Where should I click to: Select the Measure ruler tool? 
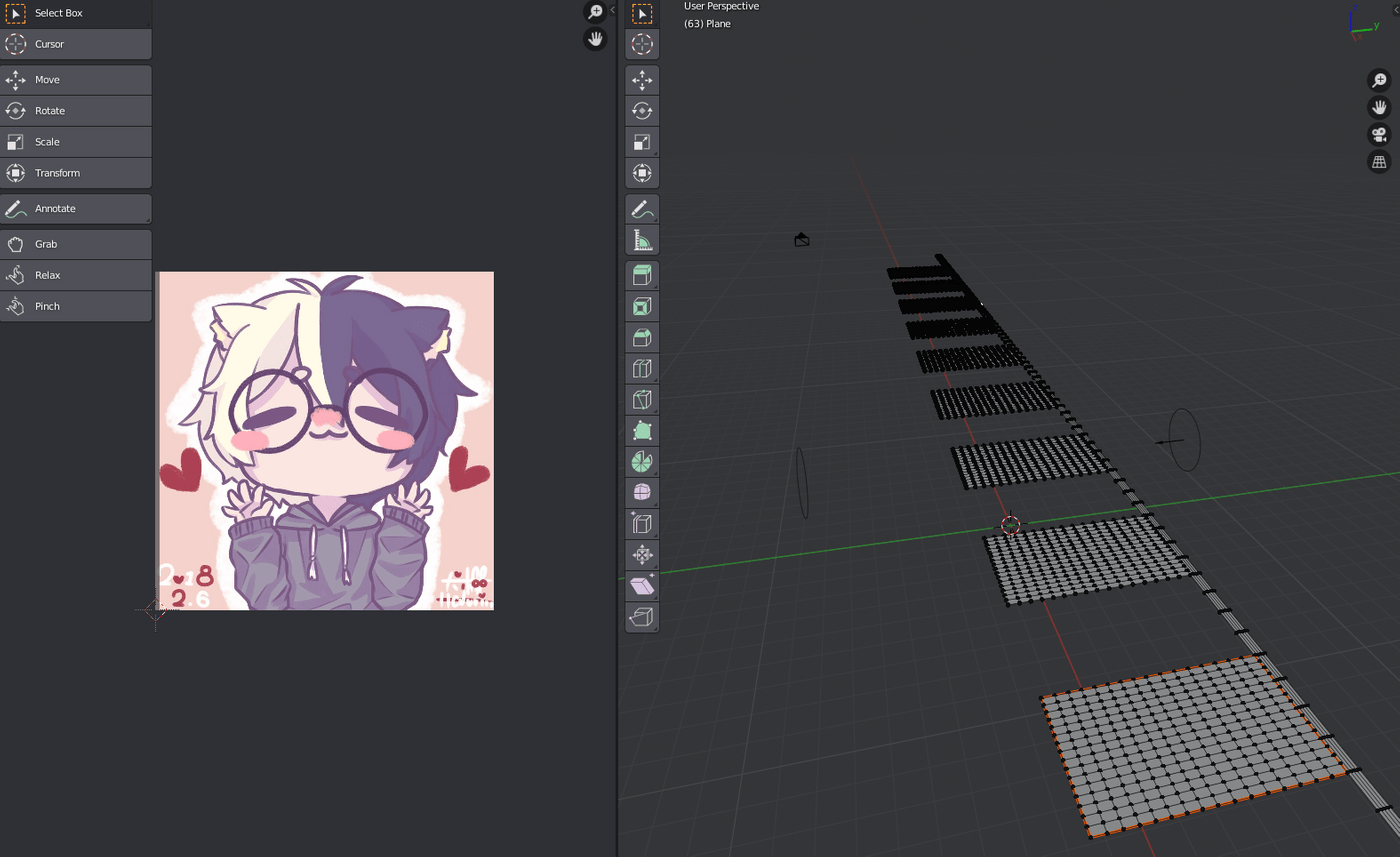click(642, 240)
